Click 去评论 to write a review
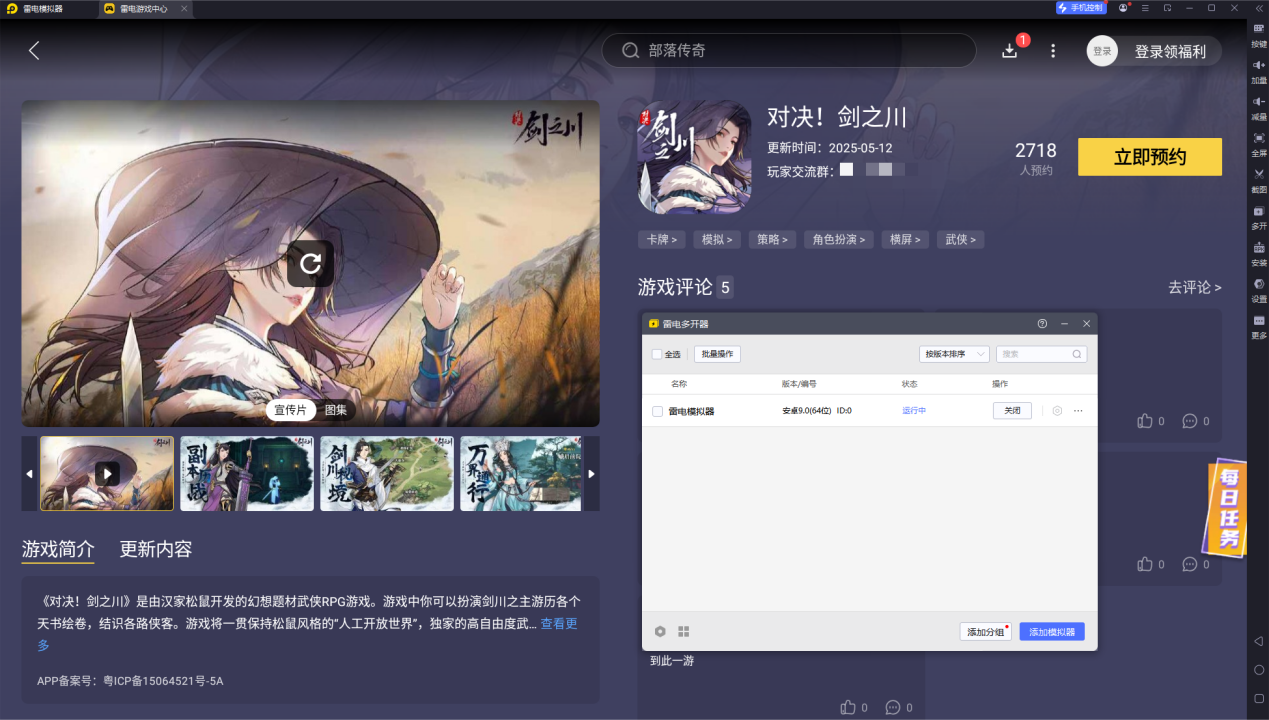The height and width of the screenshot is (720, 1269). tap(1195, 287)
